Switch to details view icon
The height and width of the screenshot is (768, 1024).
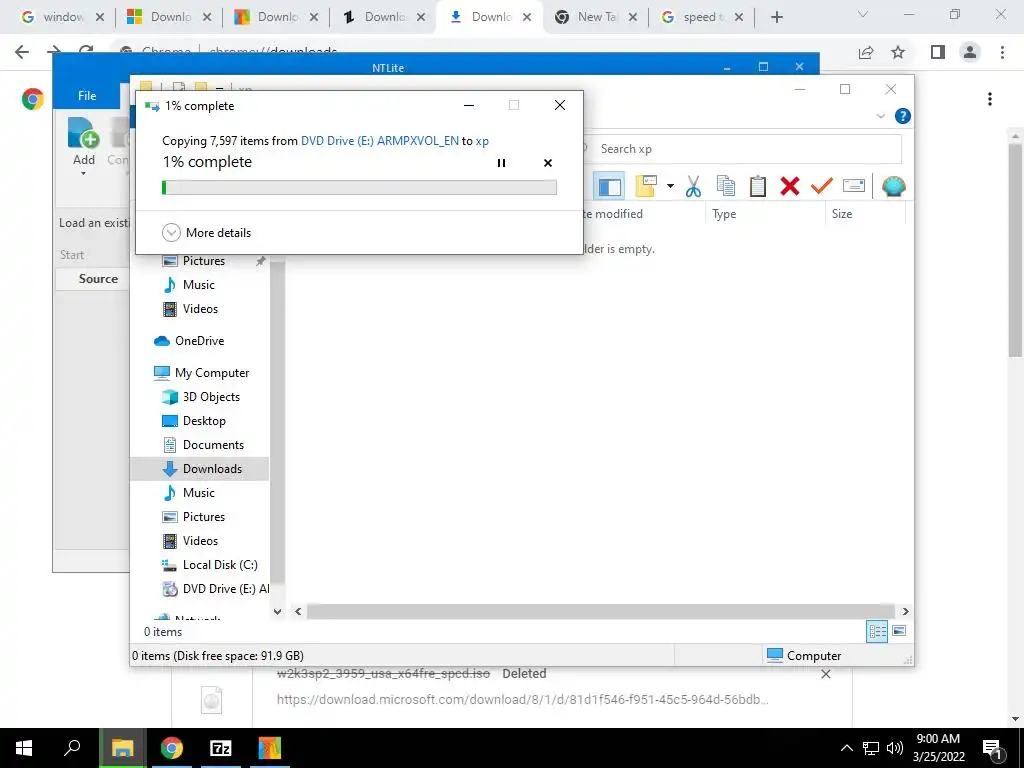pos(877,631)
